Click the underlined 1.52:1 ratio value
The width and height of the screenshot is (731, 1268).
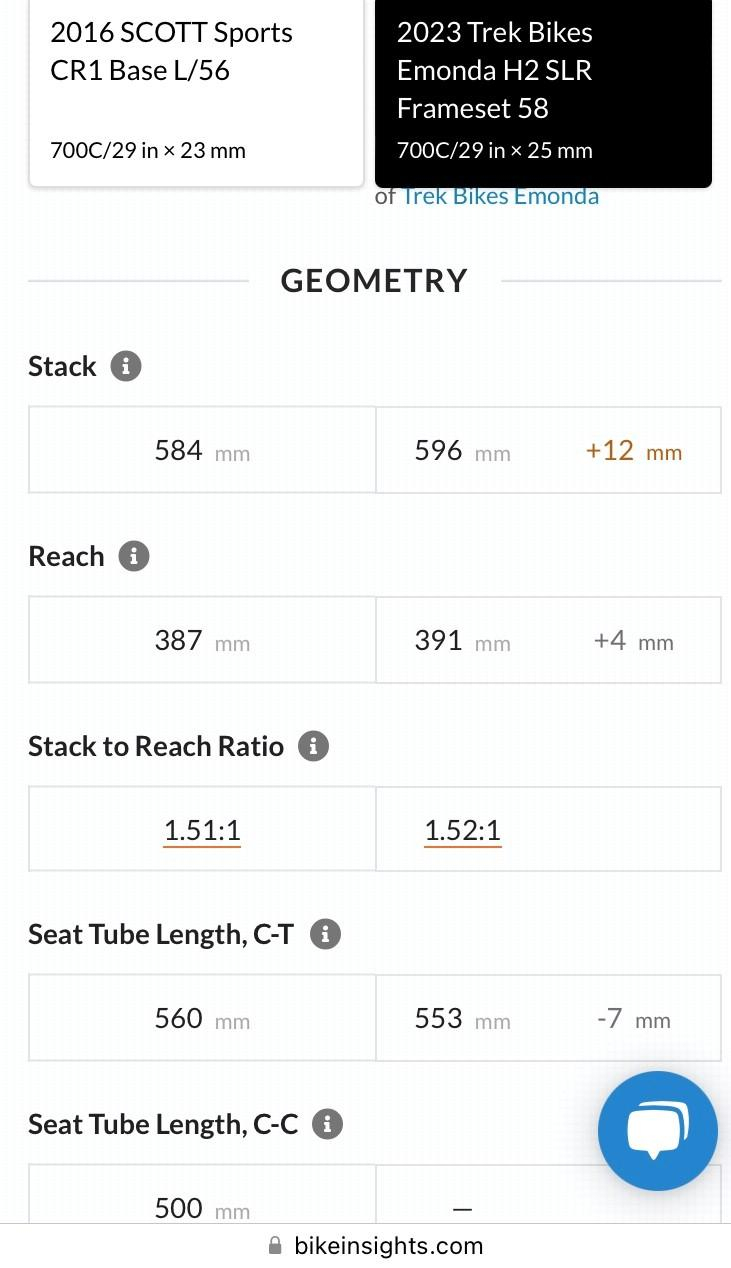point(462,830)
